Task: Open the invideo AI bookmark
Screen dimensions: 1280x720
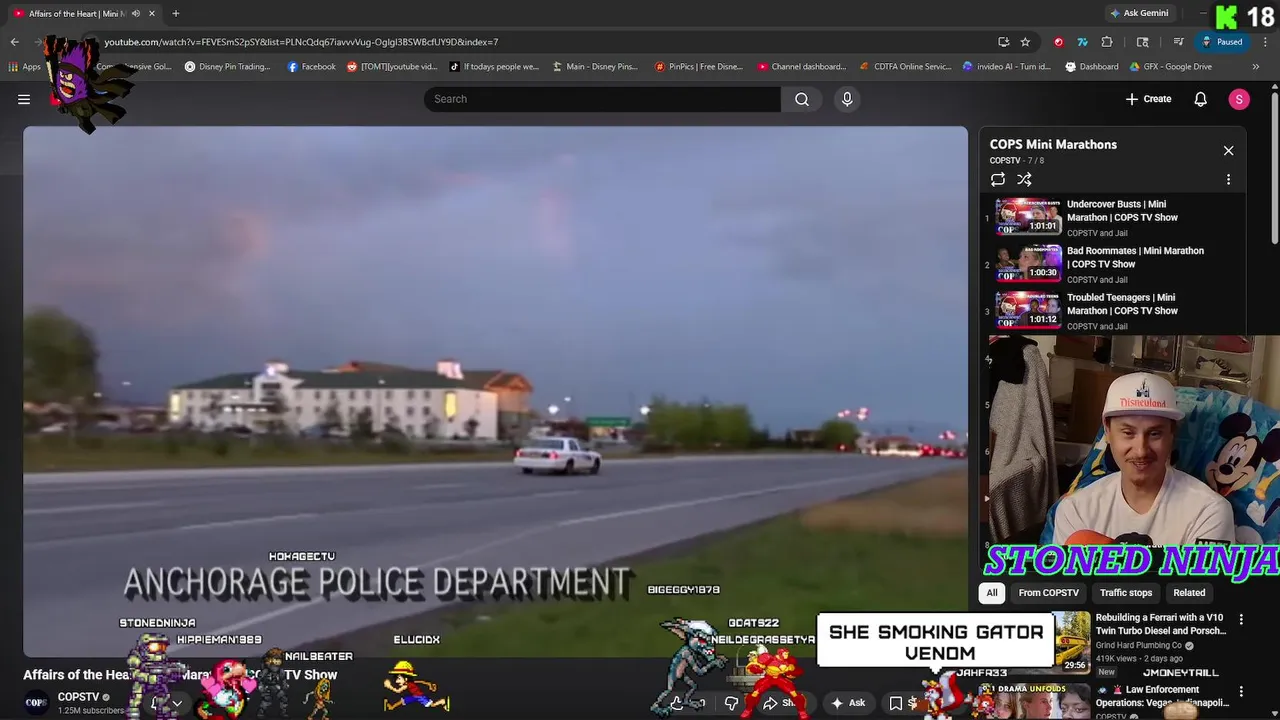Action: (x=1007, y=67)
